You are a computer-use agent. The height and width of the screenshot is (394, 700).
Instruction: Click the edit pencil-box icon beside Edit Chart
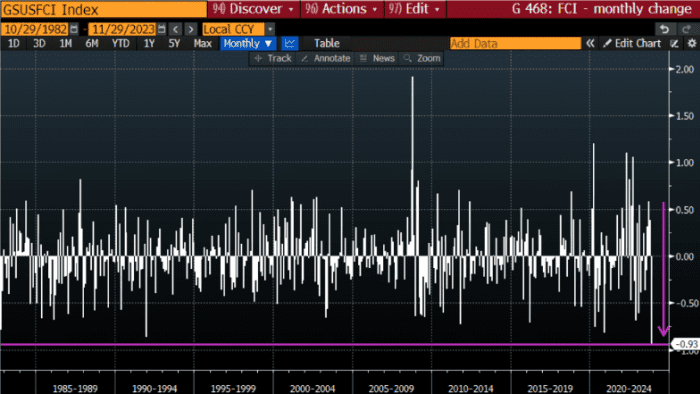[675, 43]
